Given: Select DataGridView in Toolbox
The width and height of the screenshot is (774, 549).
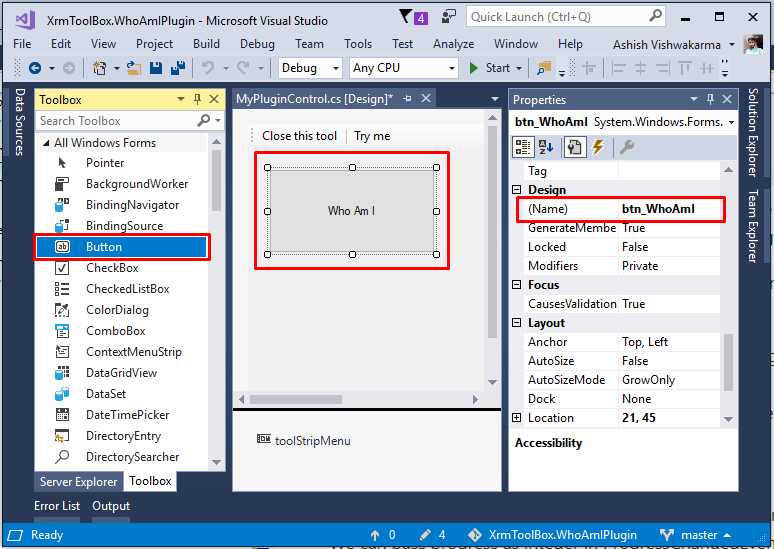Looking at the screenshot, I should coord(121,373).
